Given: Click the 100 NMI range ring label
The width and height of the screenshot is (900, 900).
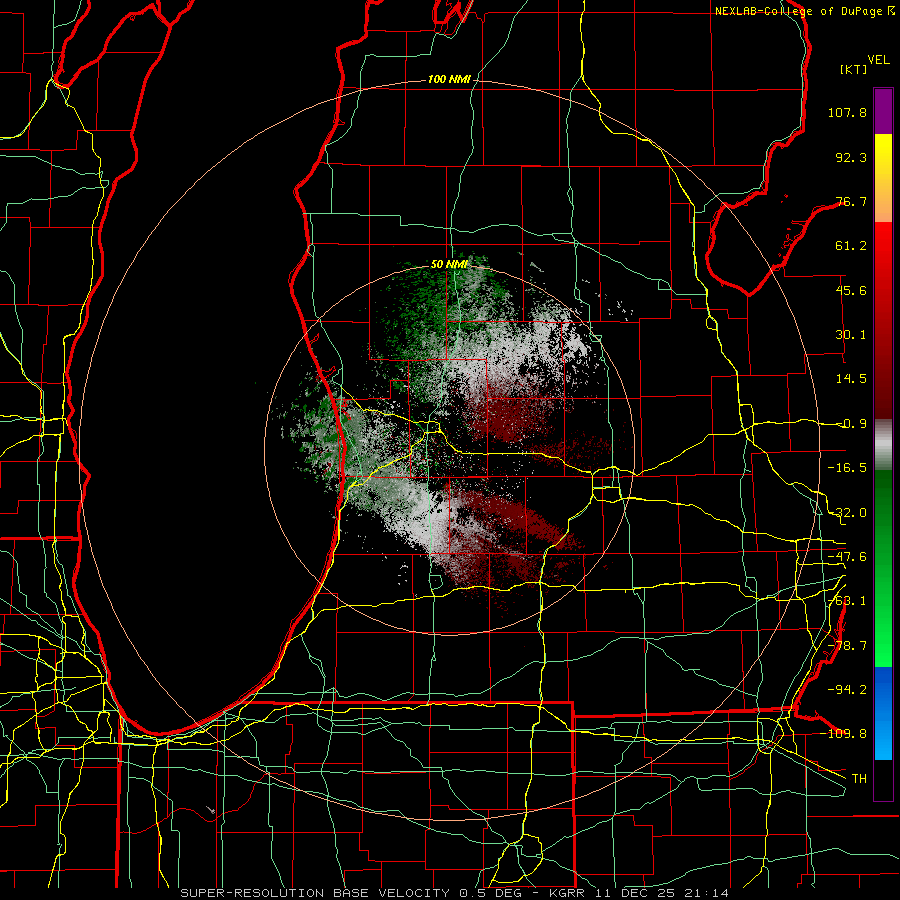Looking at the screenshot, I should [449, 79].
